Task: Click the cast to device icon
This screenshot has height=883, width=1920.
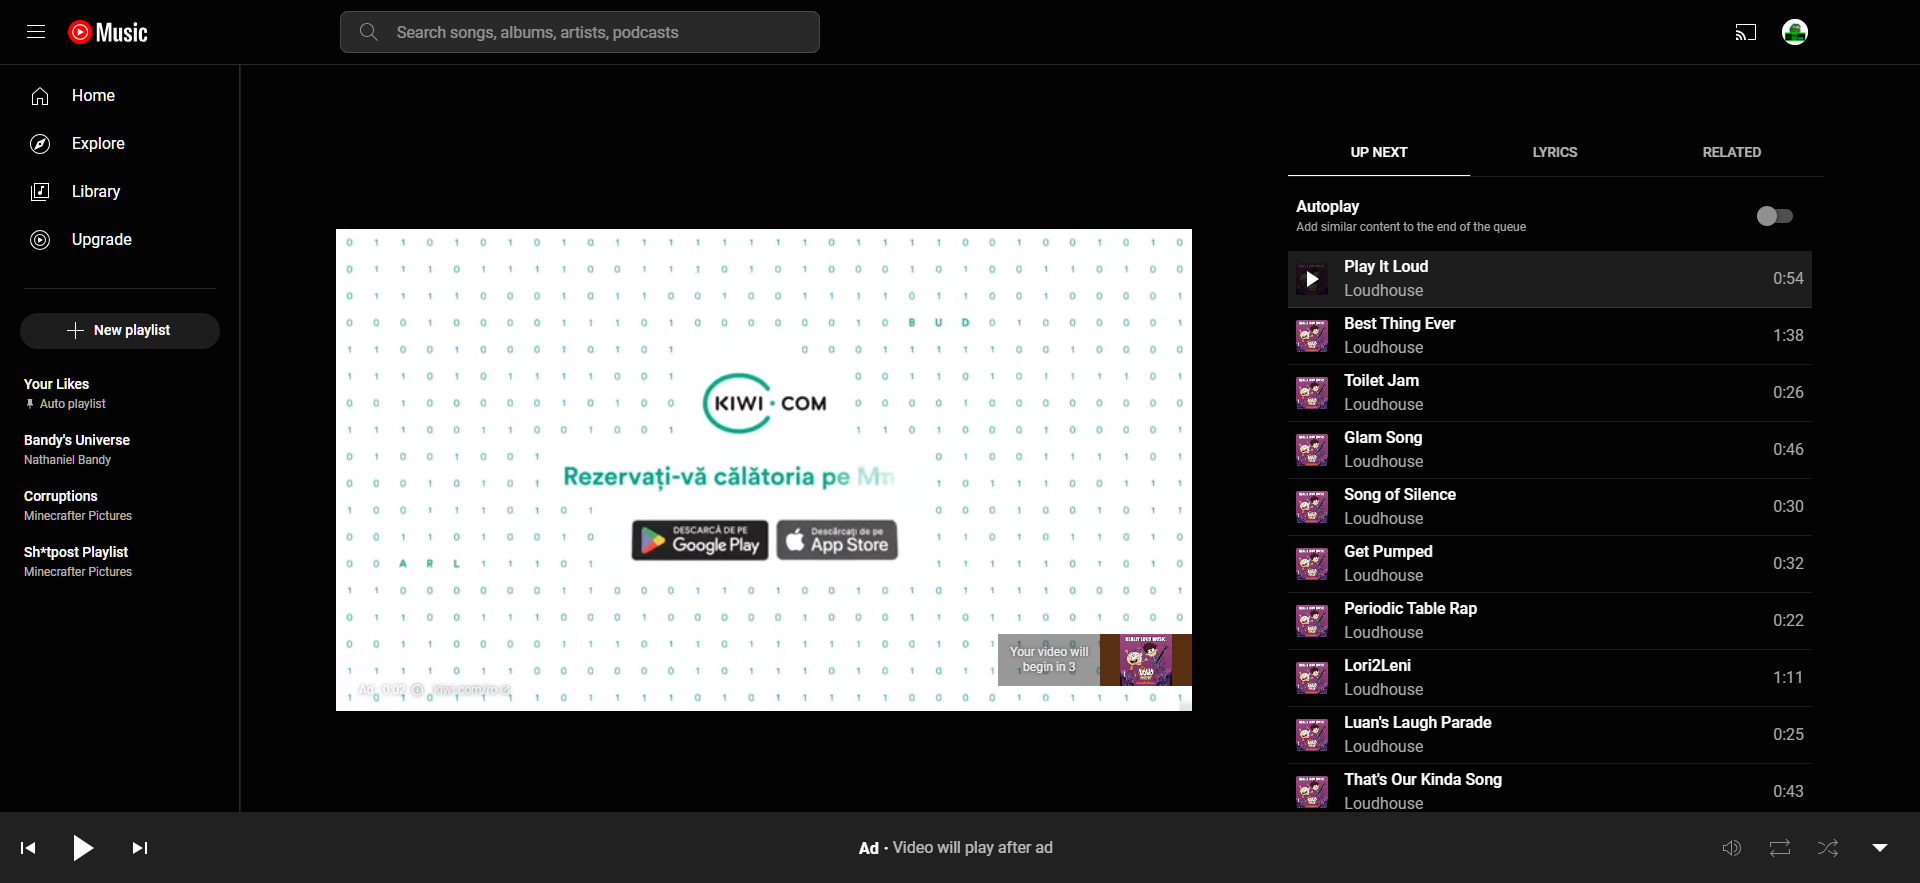Action: click(1745, 32)
